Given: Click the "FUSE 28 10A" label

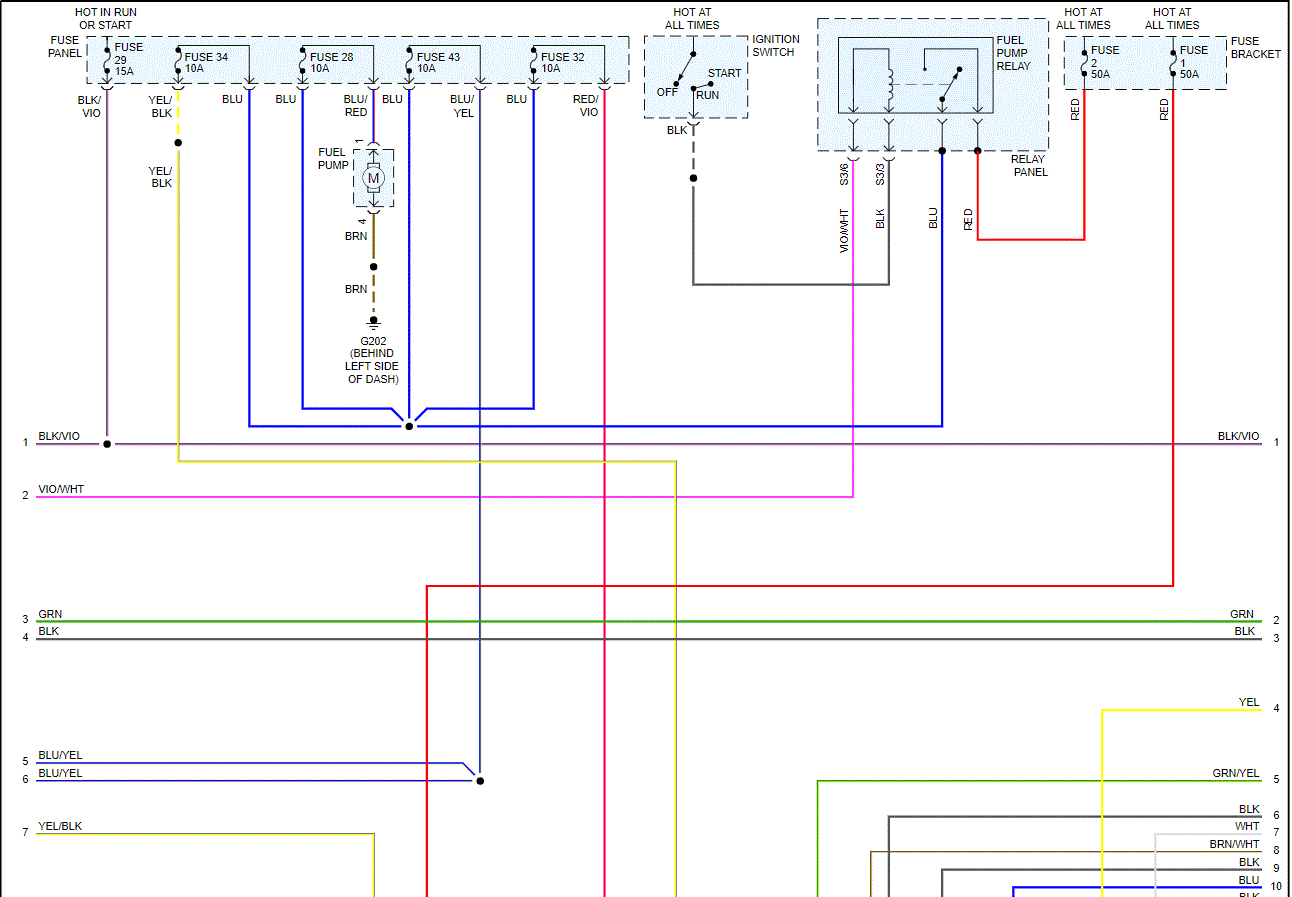Looking at the screenshot, I should pos(331,63).
